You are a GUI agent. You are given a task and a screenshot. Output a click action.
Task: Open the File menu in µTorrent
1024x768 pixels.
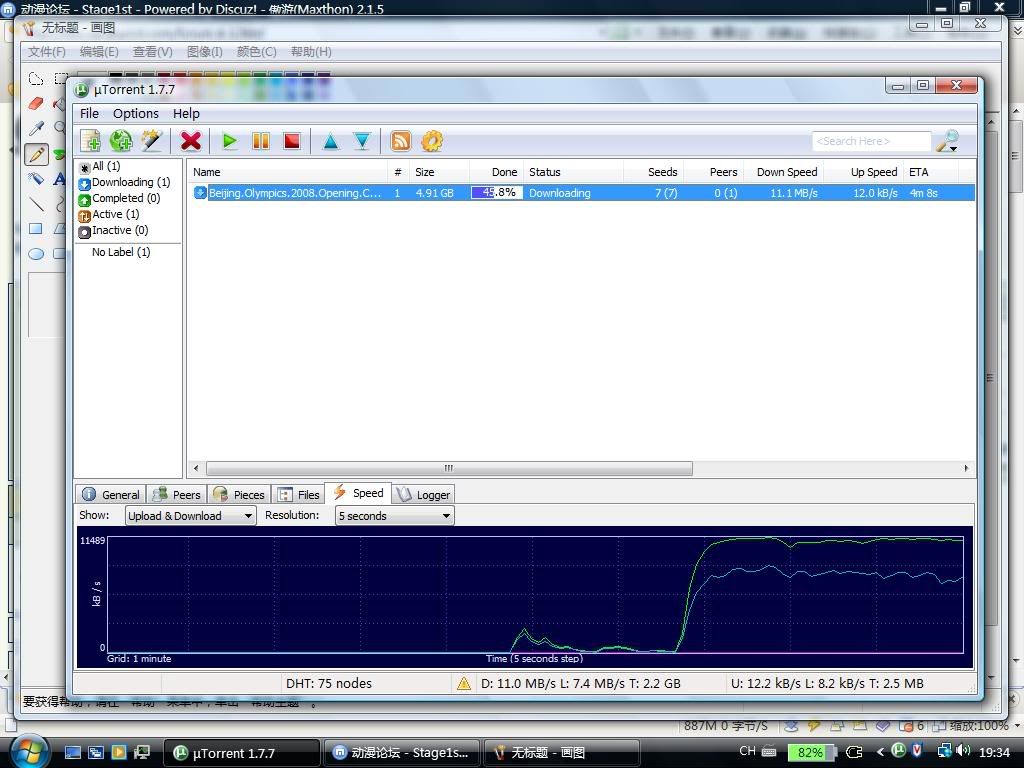[89, 114]
